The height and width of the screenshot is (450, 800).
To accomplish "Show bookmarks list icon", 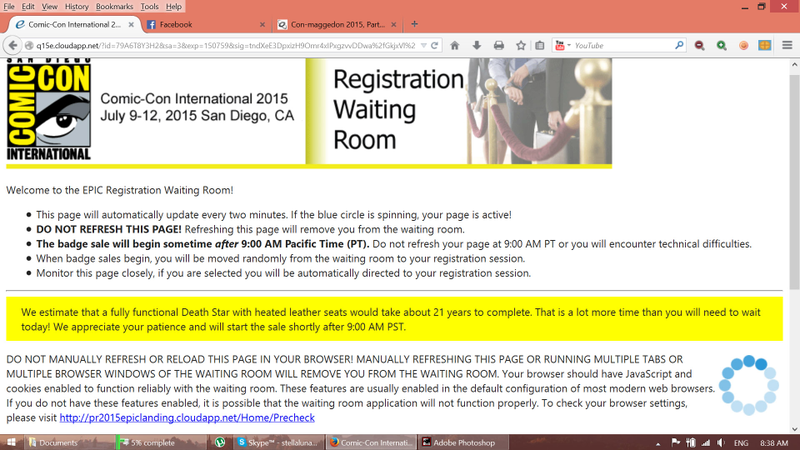I will click(540, 45).
